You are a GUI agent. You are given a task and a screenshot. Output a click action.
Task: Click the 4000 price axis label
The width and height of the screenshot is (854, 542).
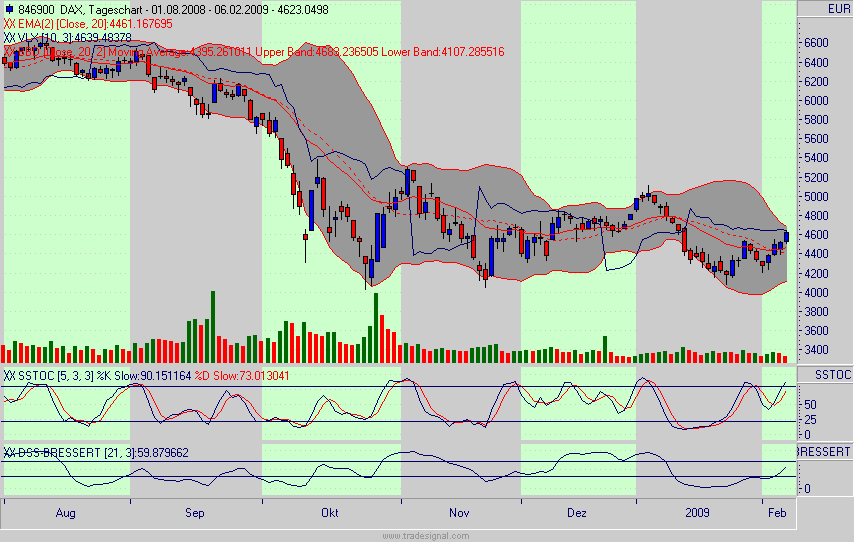[816, 293]
